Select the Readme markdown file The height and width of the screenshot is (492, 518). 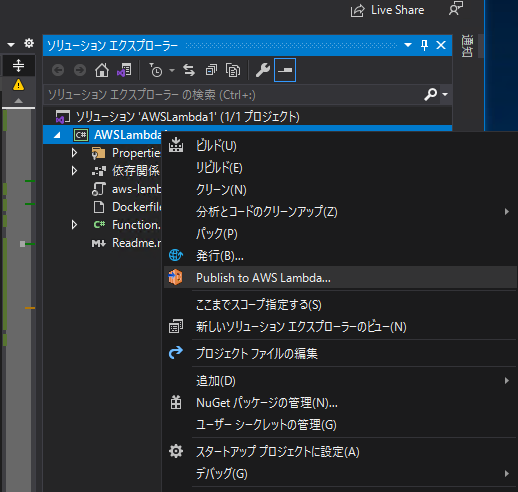point(137,243)
